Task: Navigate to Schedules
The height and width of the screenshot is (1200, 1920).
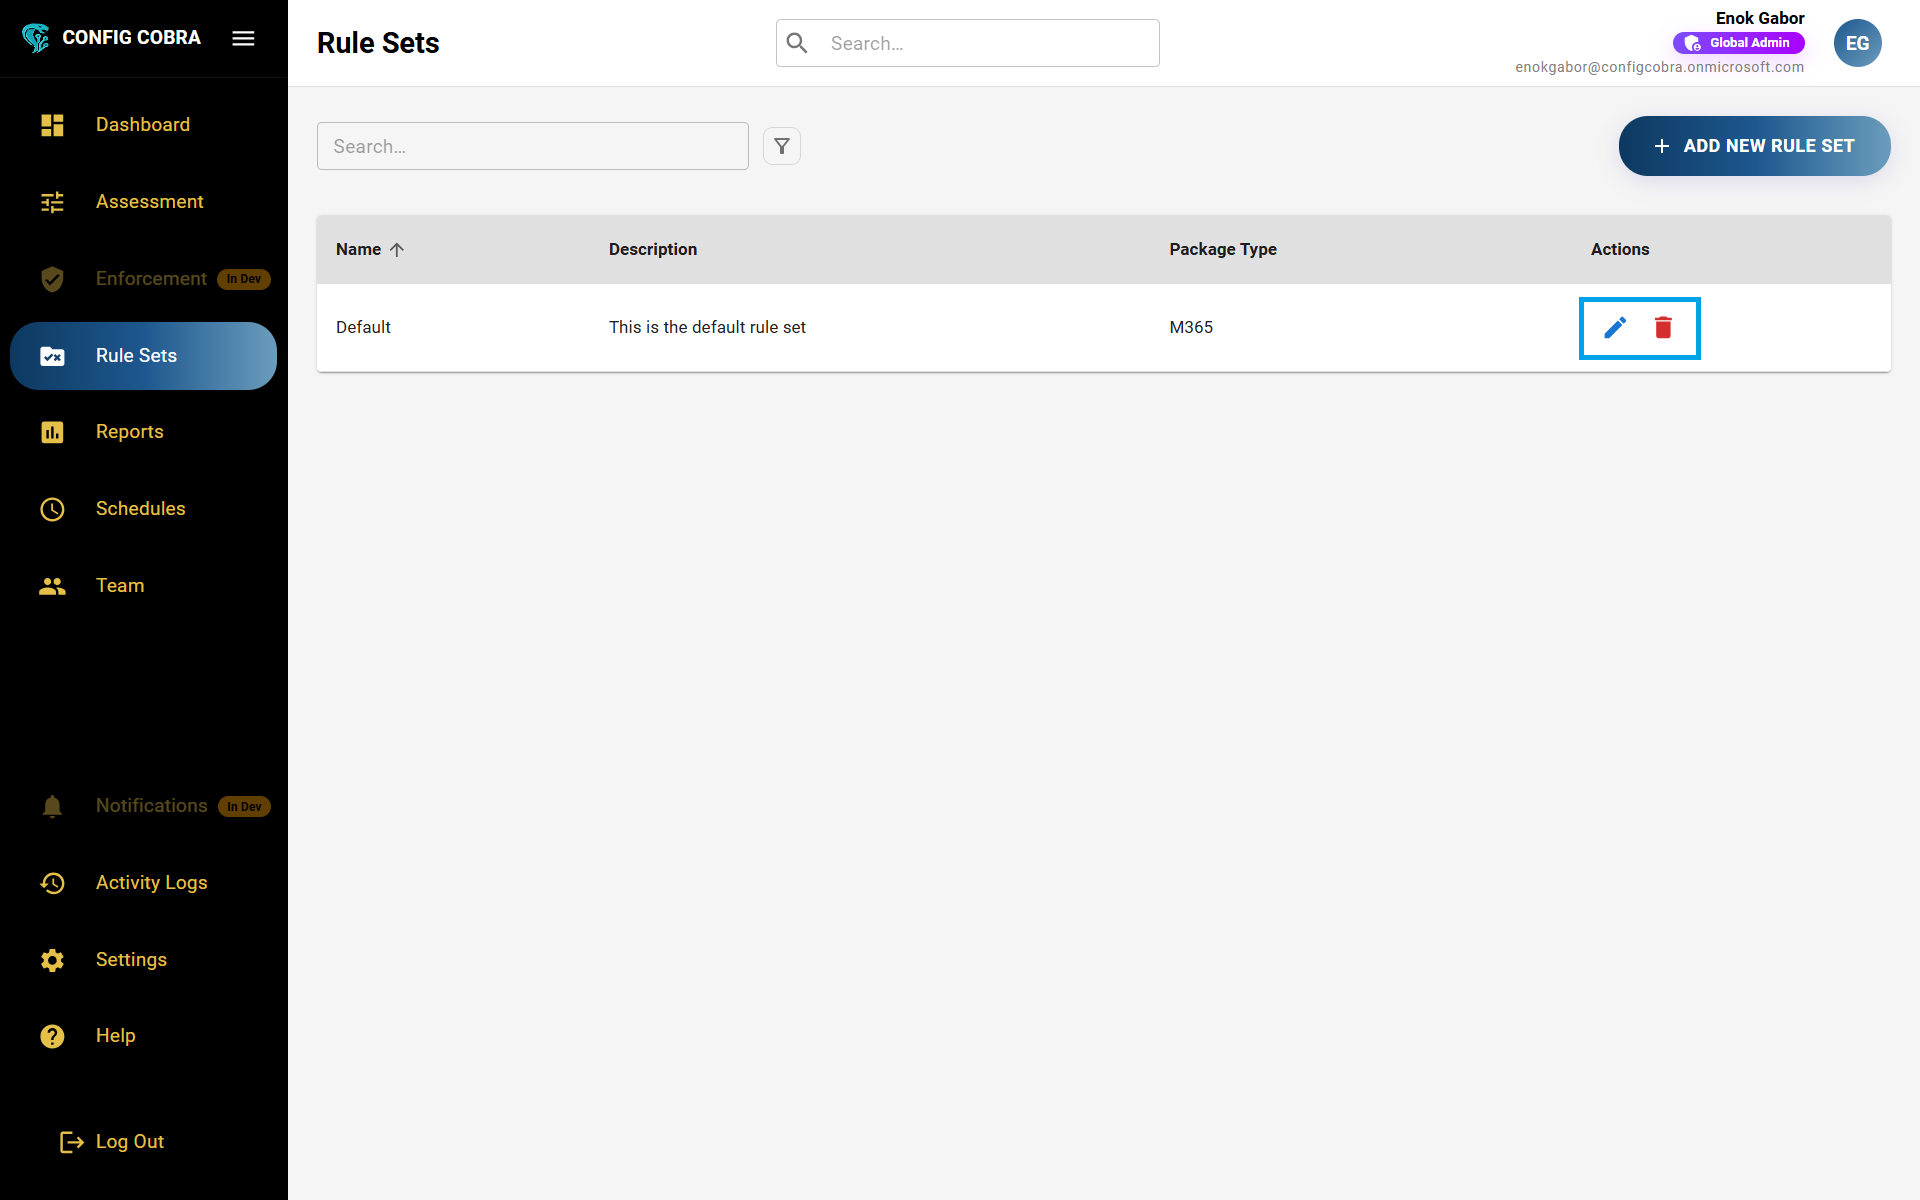Action: pos(140,509)
